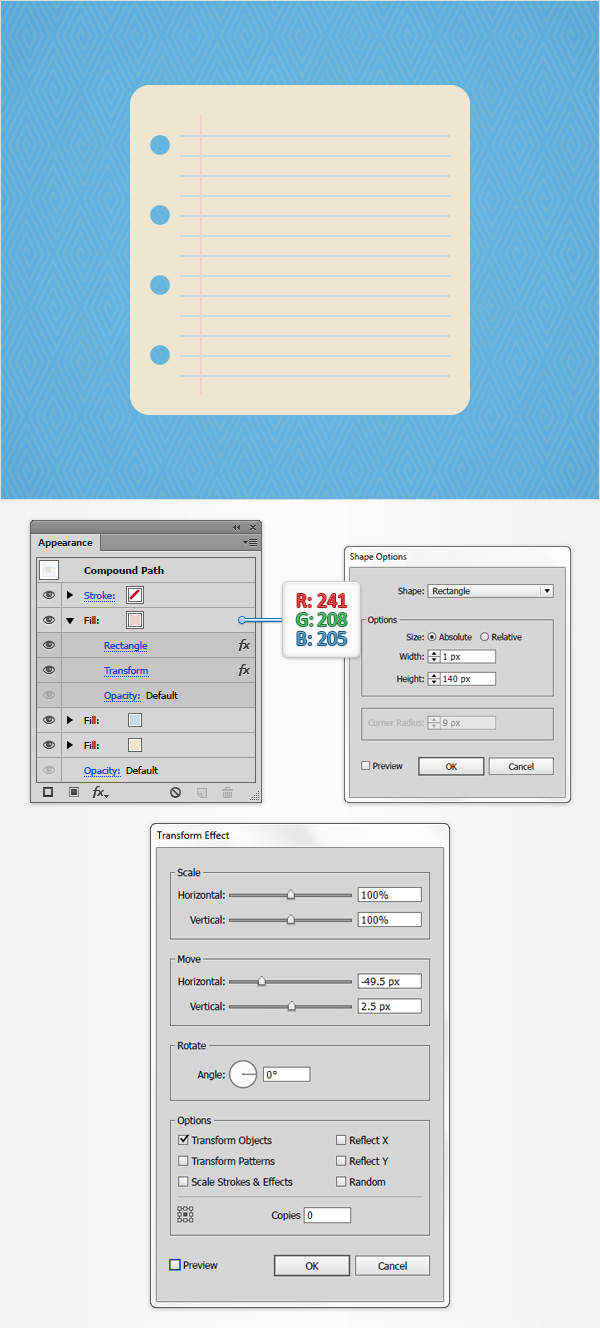Click the Clear Appearance icon
Viewport: 600px width, 1328px height.
[x=175, y=792]
